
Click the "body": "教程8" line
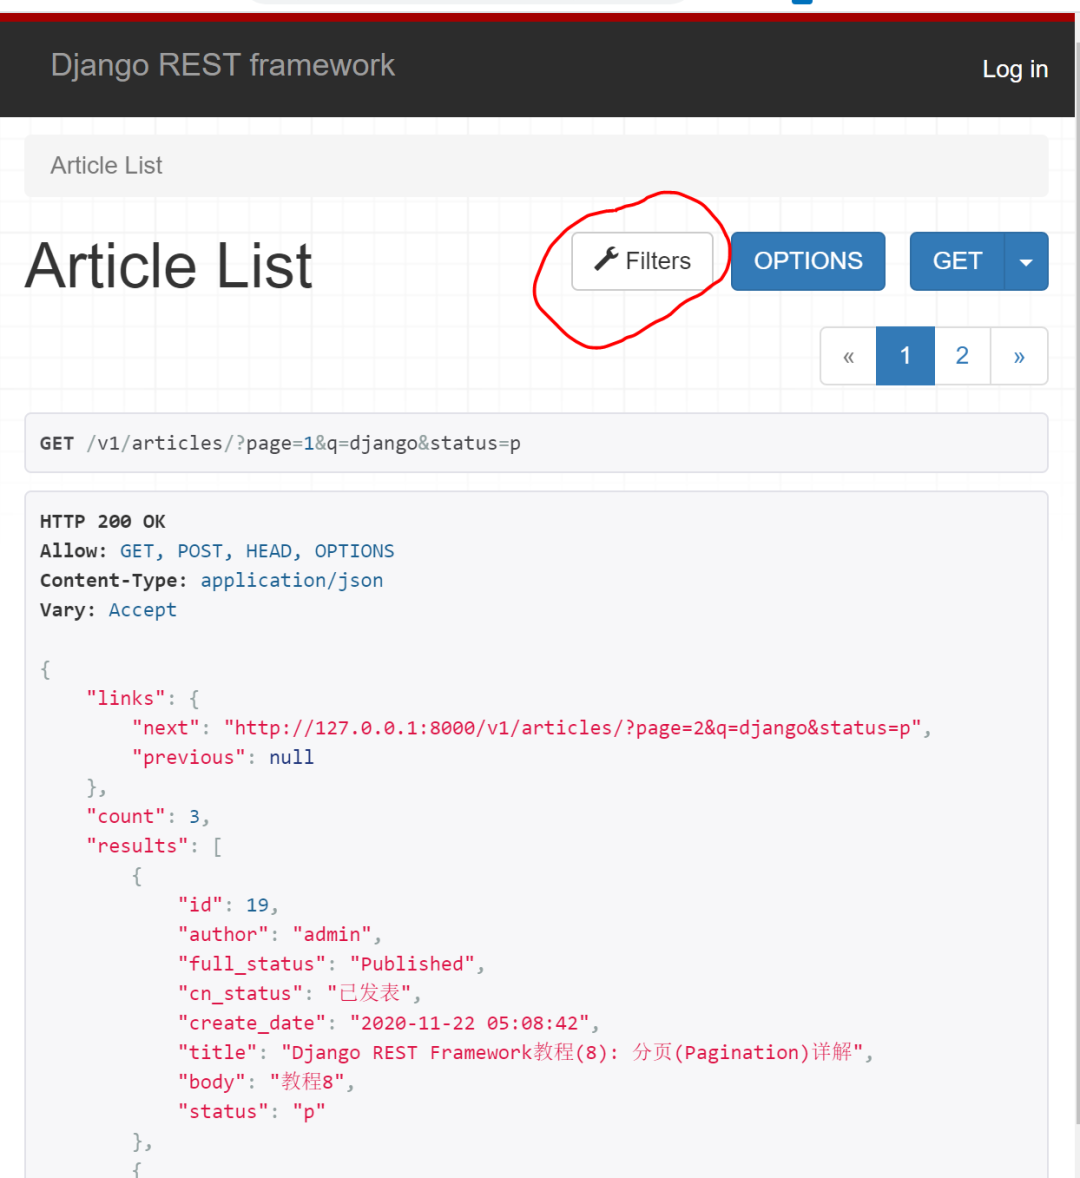click(x=266, y=1082)
